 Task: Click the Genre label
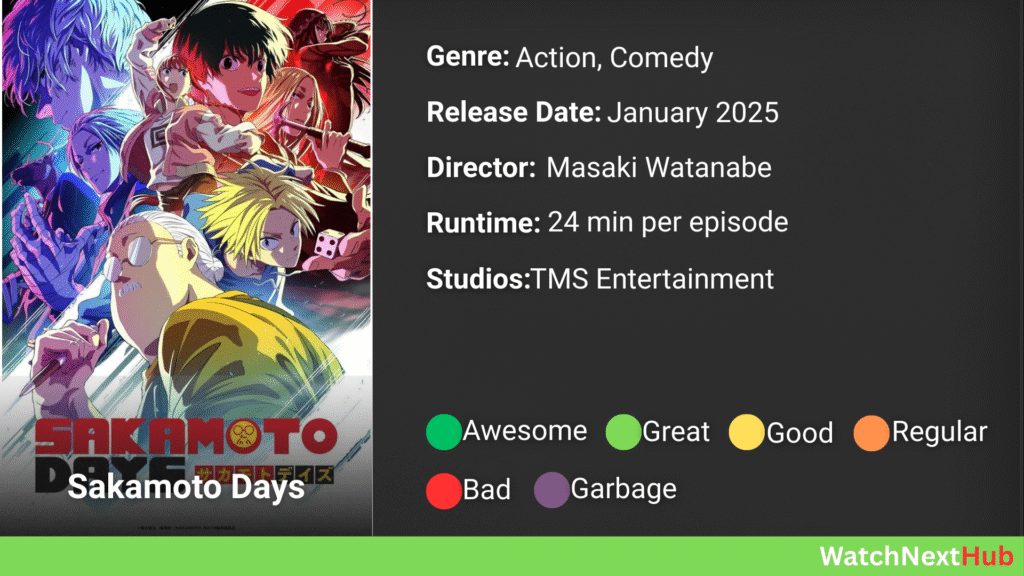coord(468,57)
